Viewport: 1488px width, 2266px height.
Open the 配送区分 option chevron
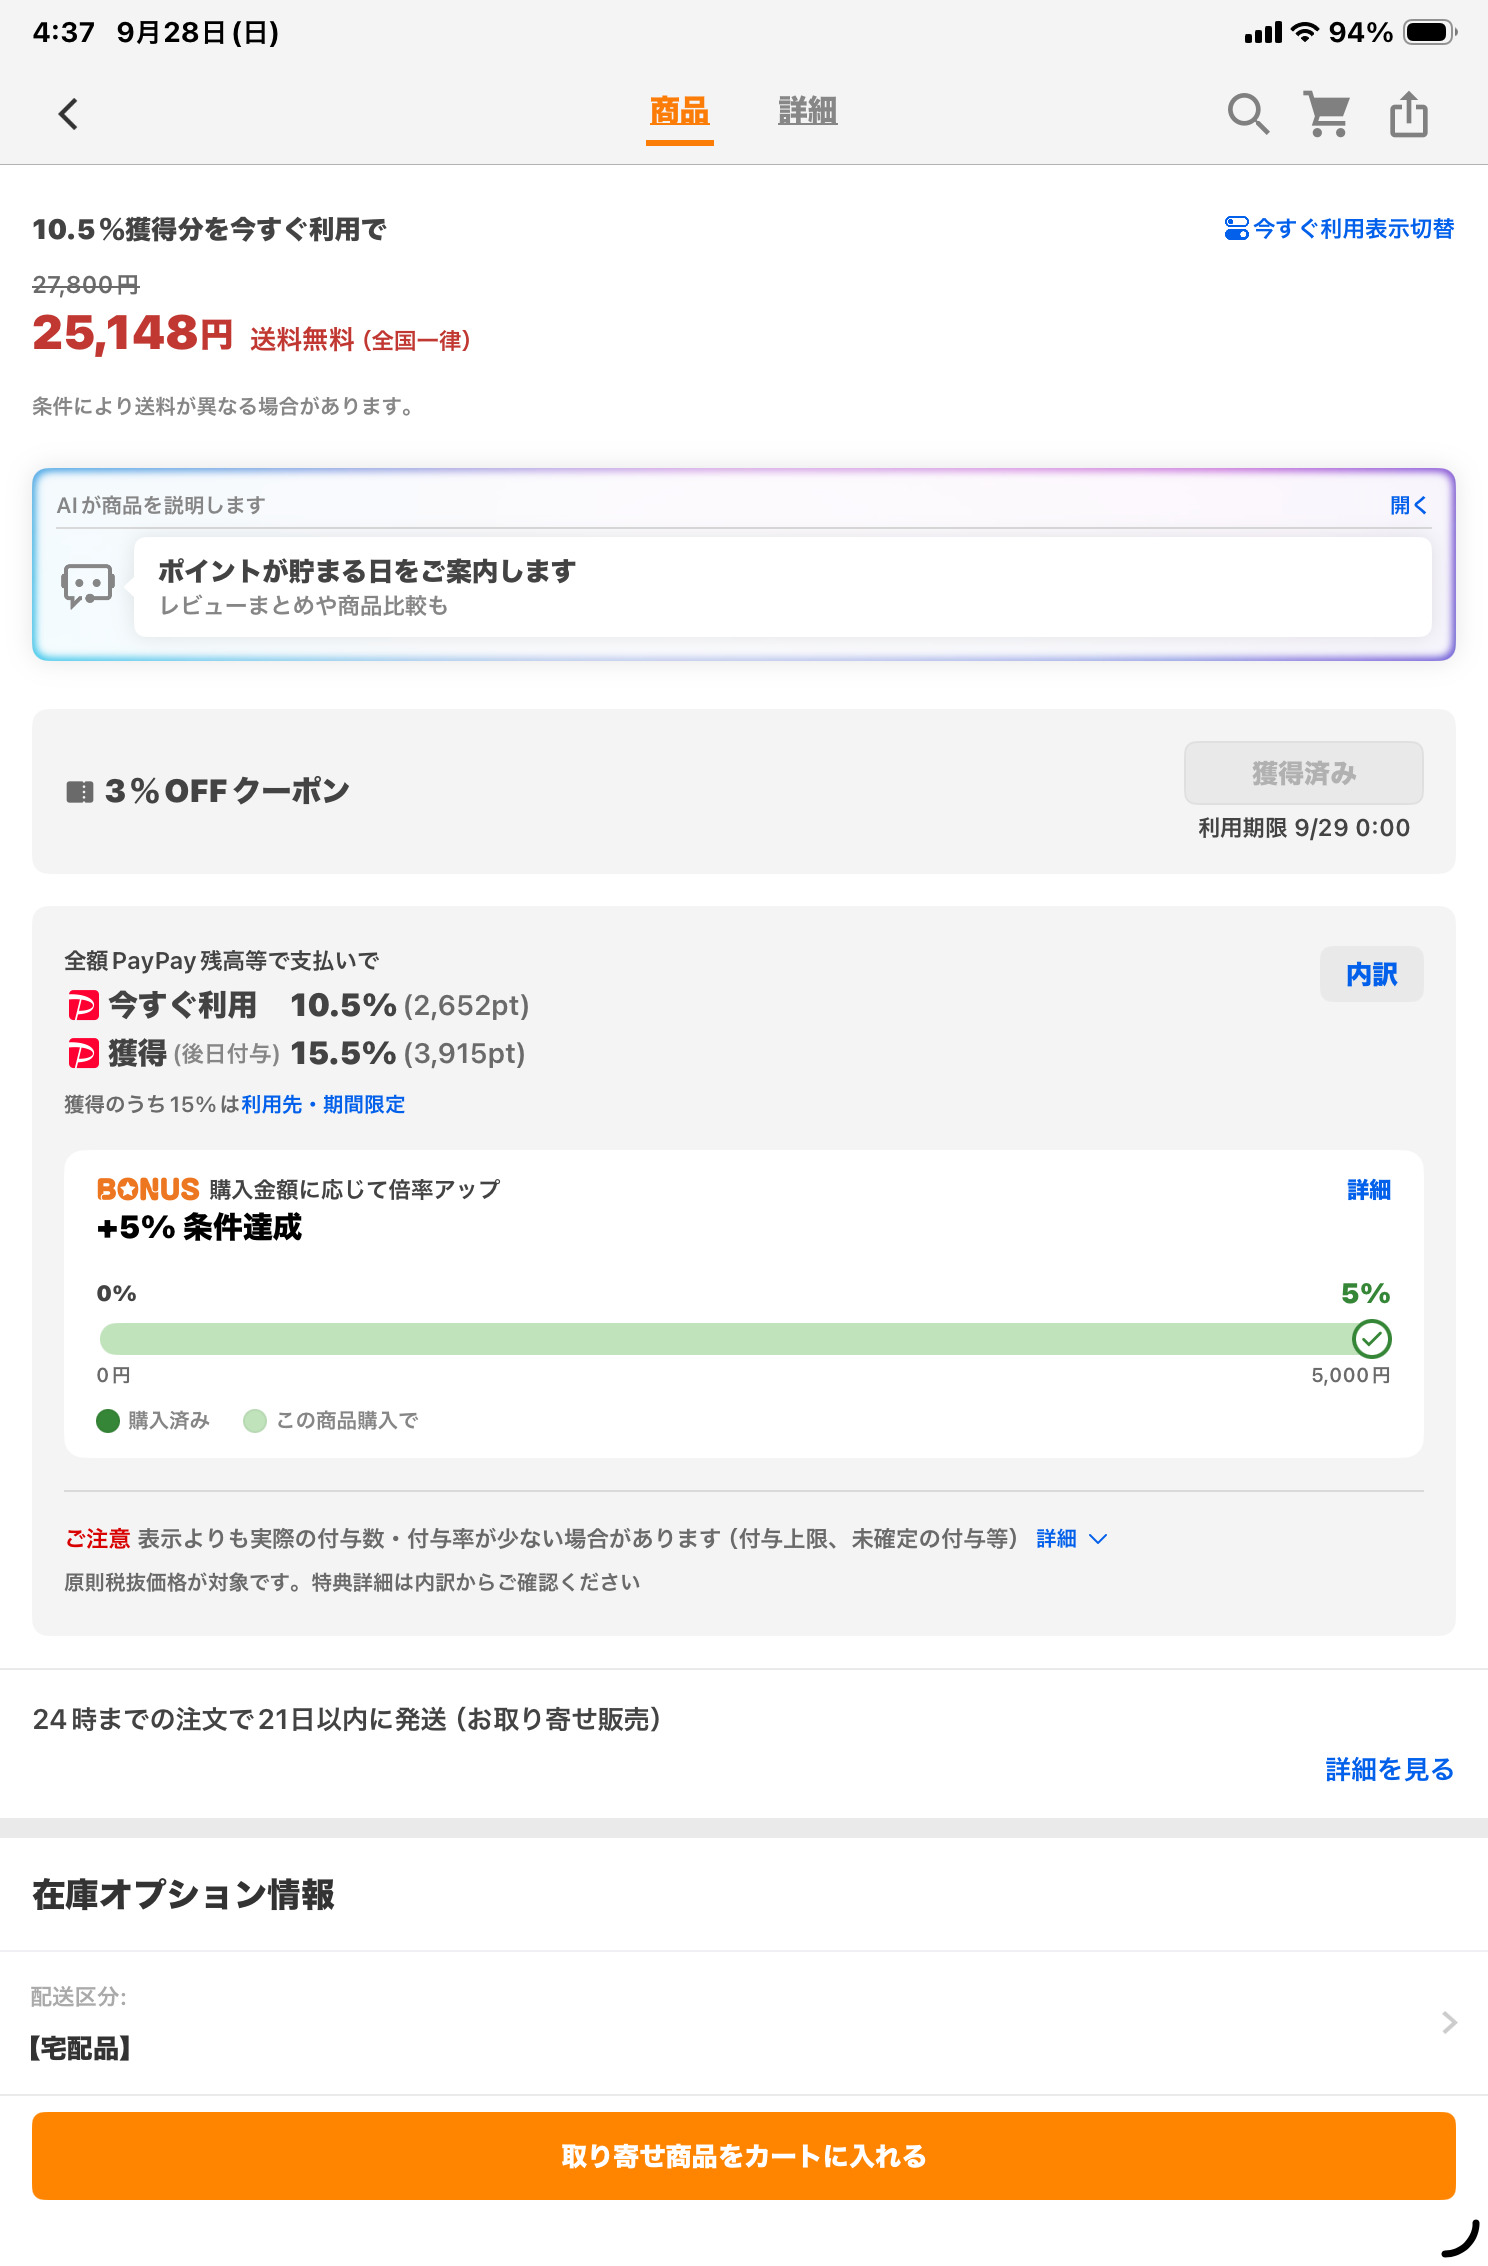tap(1449, 2023)
